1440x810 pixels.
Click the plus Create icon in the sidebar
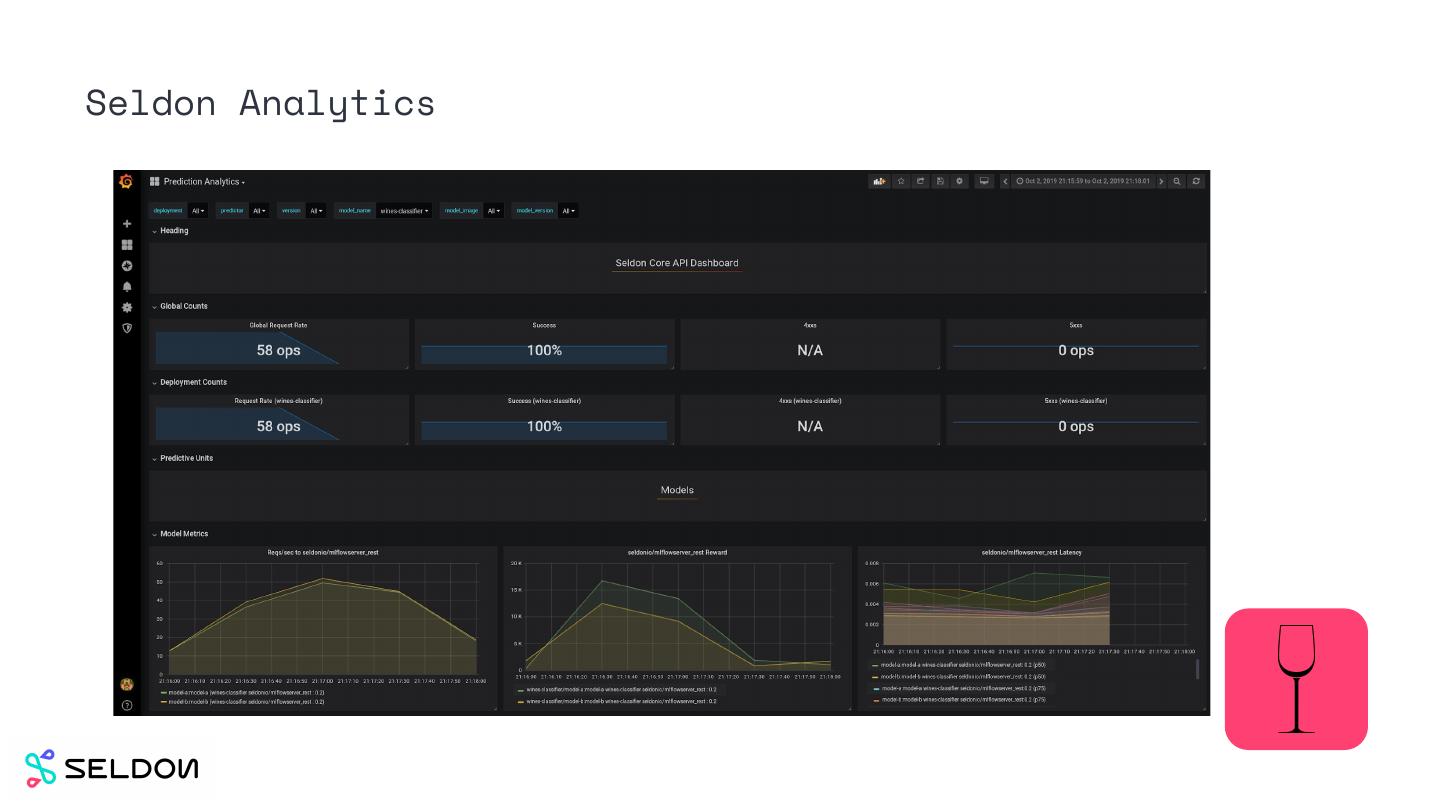click(x=127, y=224)
